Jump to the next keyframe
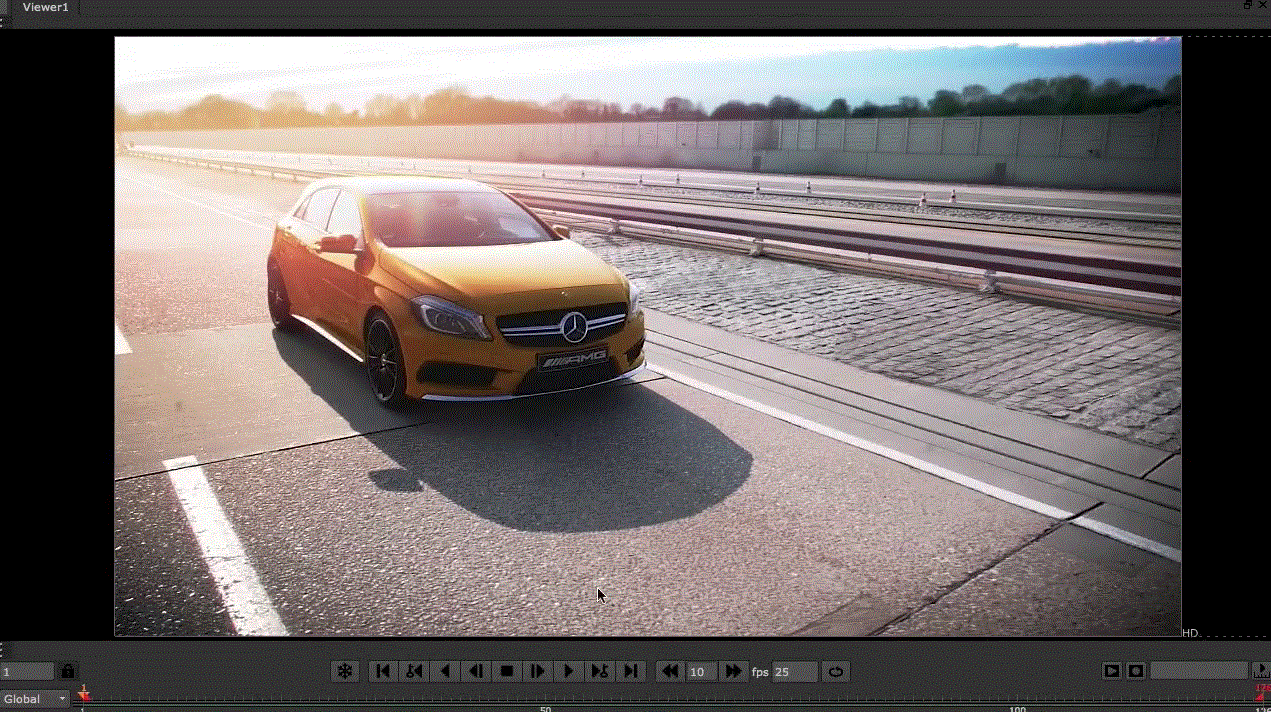 (x=600, y=671)
